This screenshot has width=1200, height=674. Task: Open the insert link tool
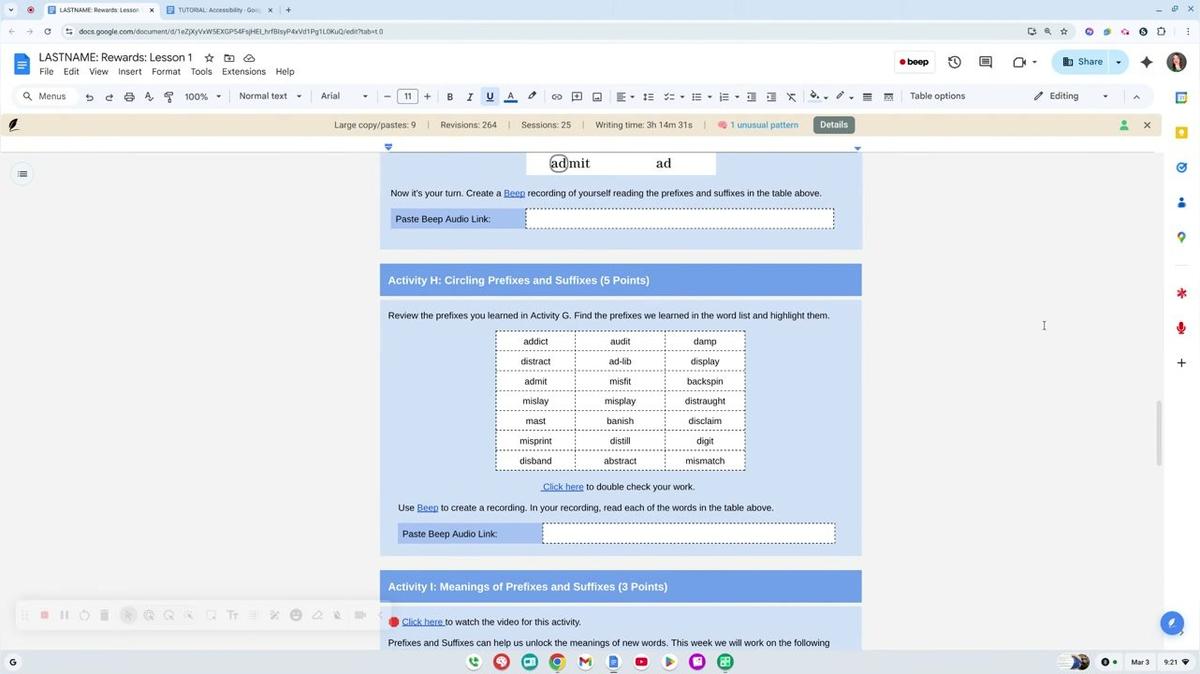pyautogui.click(x=557, y=96)
